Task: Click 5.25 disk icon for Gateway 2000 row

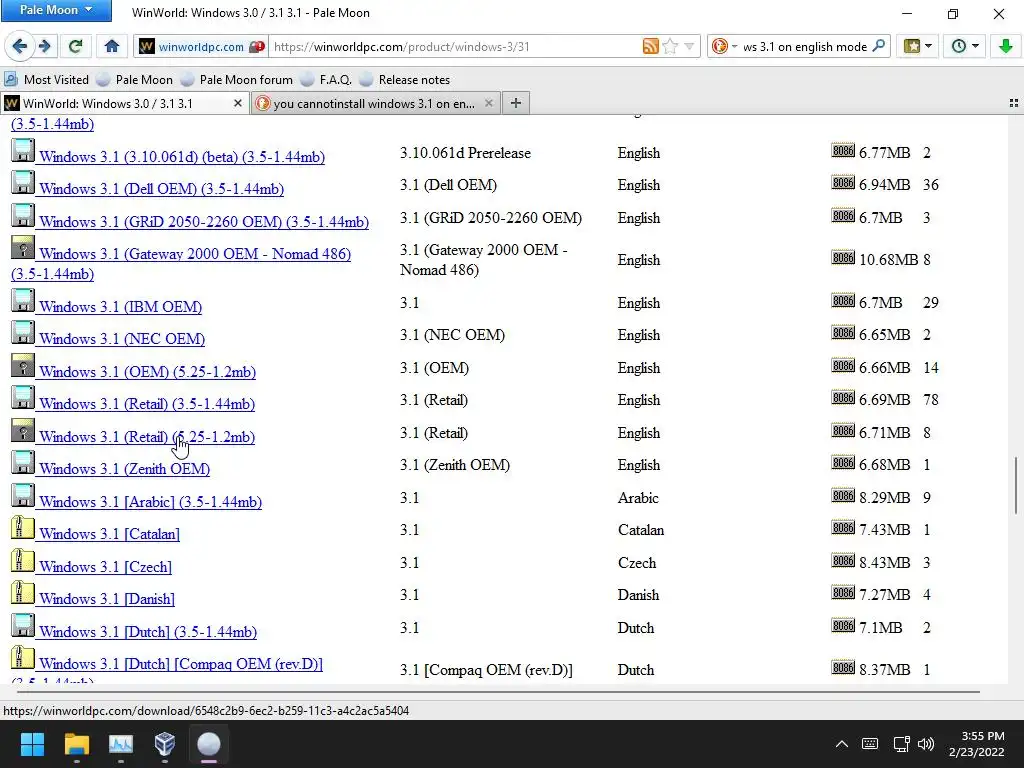Action: (23, 248)
